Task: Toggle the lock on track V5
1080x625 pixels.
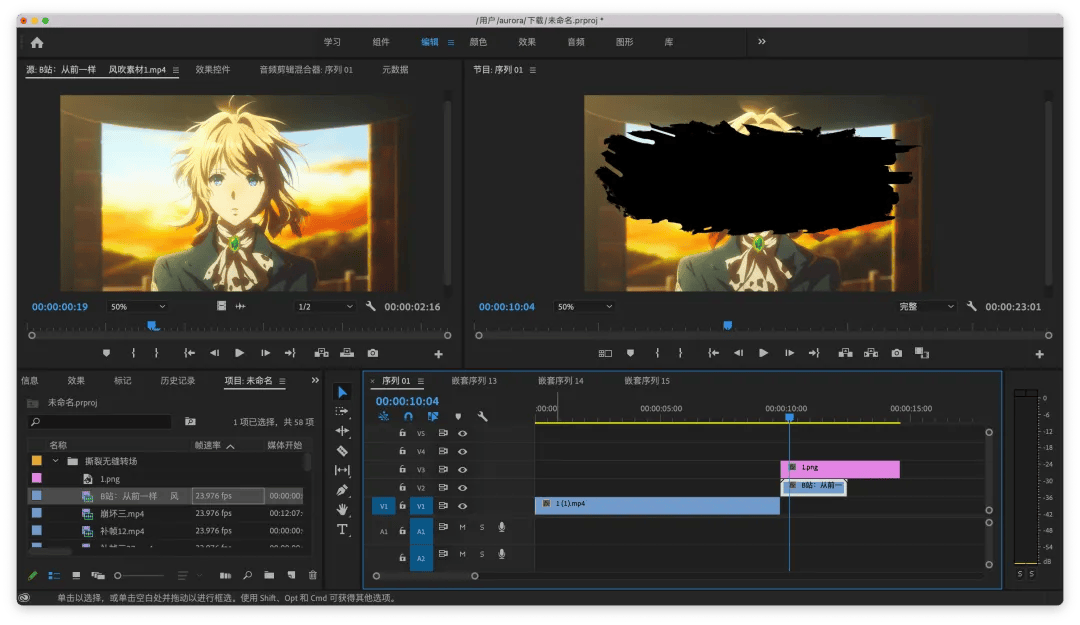Action: 402,434
